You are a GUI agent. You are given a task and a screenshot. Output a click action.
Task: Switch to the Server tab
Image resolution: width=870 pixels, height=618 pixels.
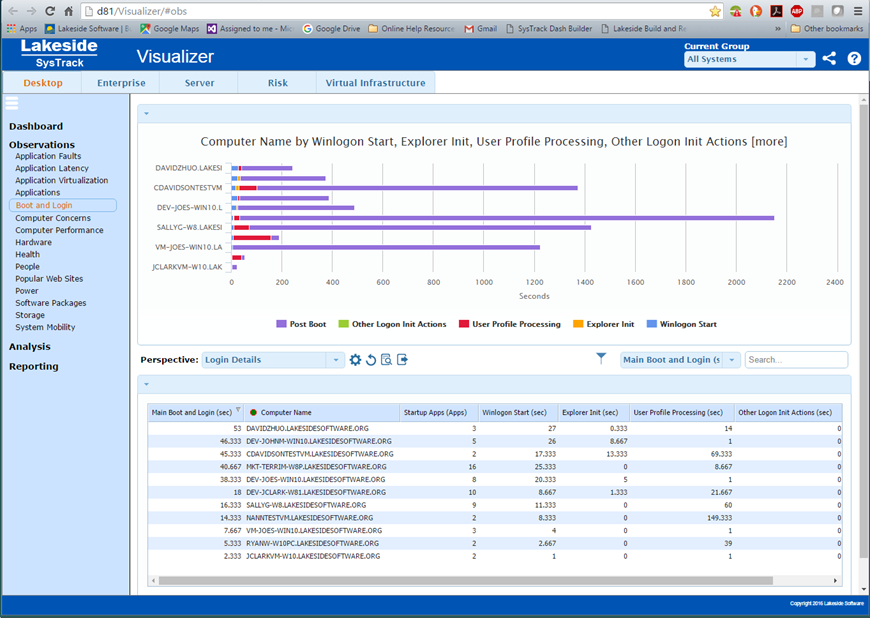point(199,83)
